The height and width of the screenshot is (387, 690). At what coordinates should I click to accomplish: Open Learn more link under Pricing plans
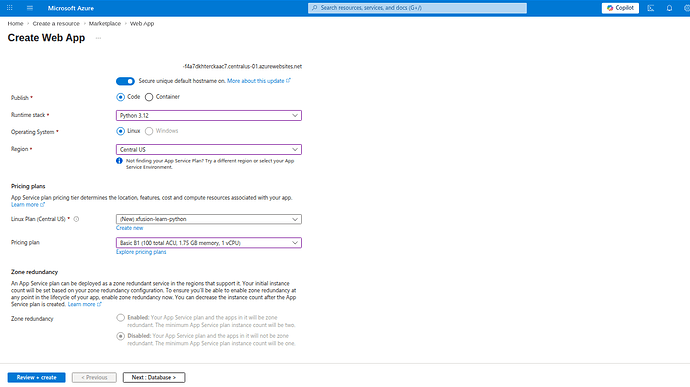[x=28, y=205]
